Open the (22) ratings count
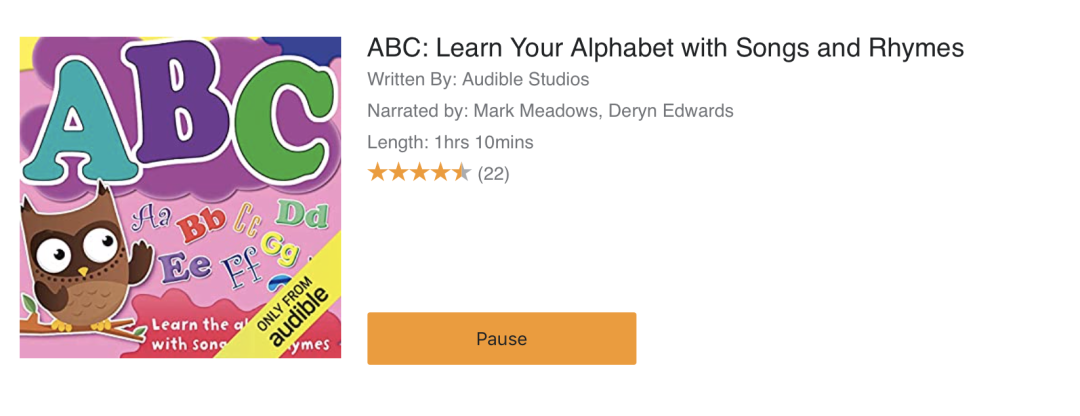The width and height of the screenshot is (1080, 416). click(x=494, y=174)
